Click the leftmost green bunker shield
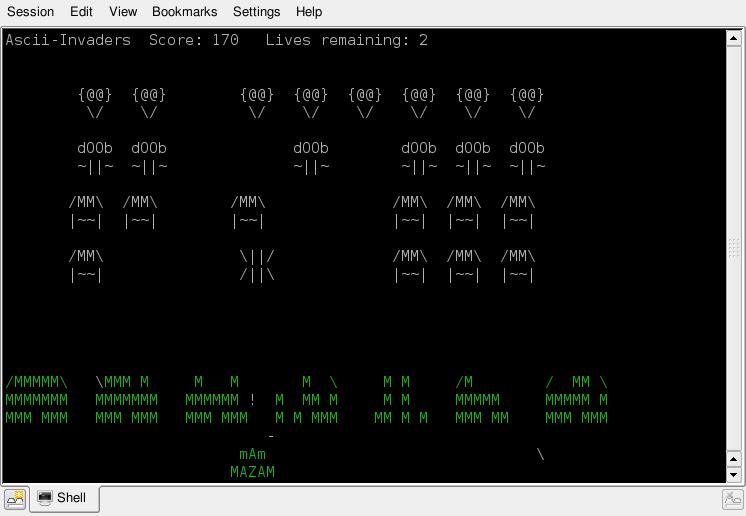Screen dimensions: 746x516 pos(37,400)
